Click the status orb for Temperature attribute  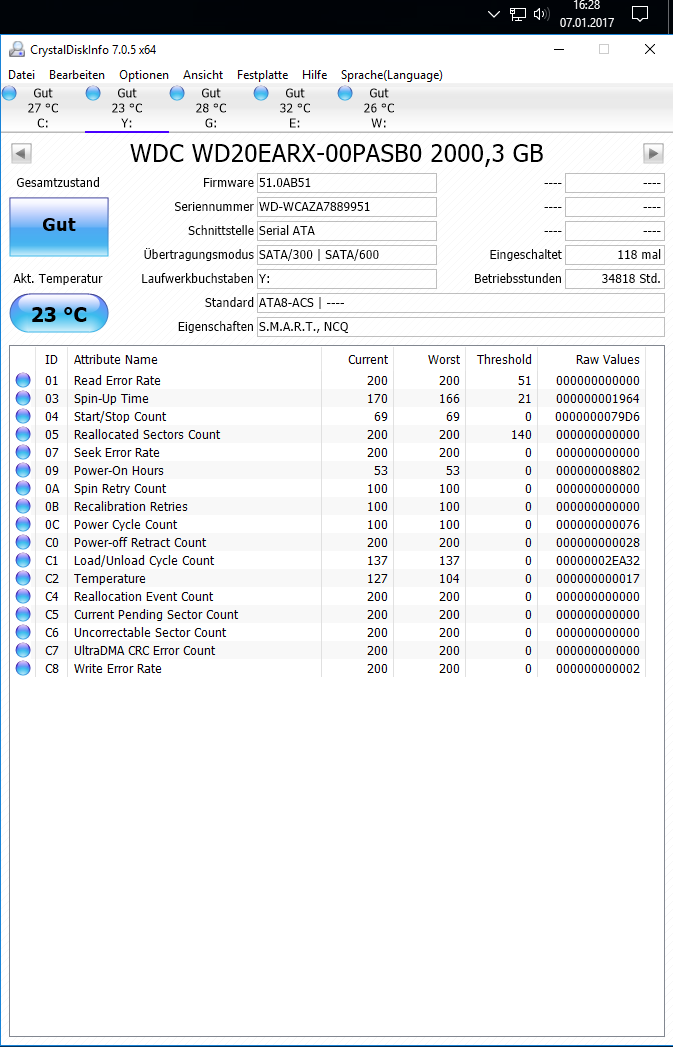pyautogui.click(x=23, y=579)
